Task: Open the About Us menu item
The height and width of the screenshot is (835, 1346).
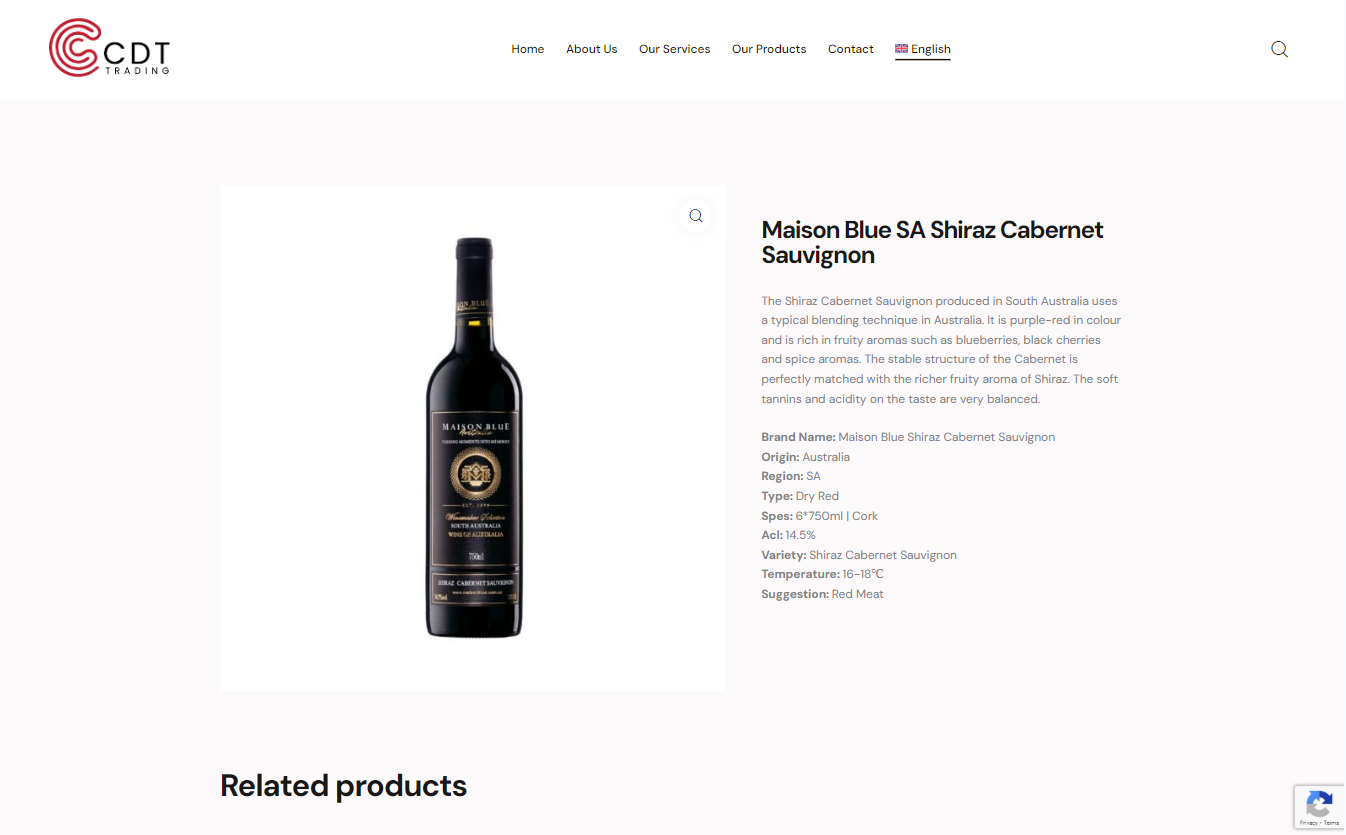Action: click(x=592, y=49)
